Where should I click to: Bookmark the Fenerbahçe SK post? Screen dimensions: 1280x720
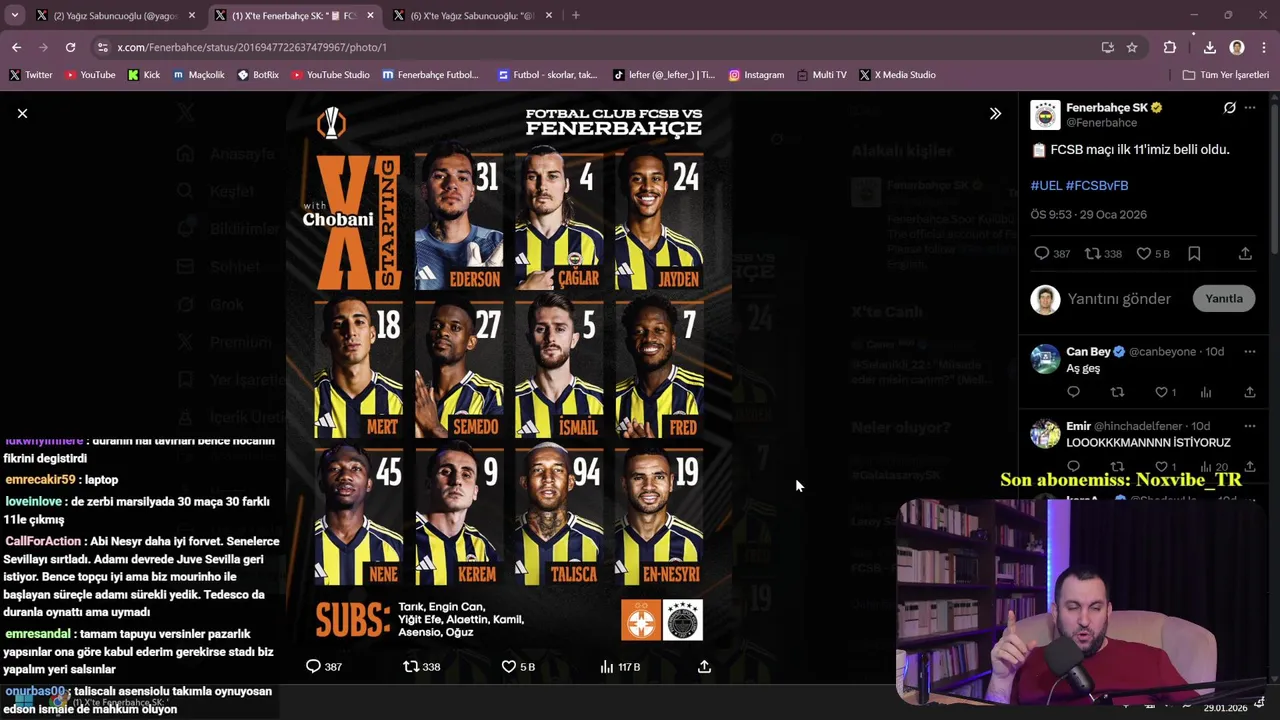[x=1194, y=254]
